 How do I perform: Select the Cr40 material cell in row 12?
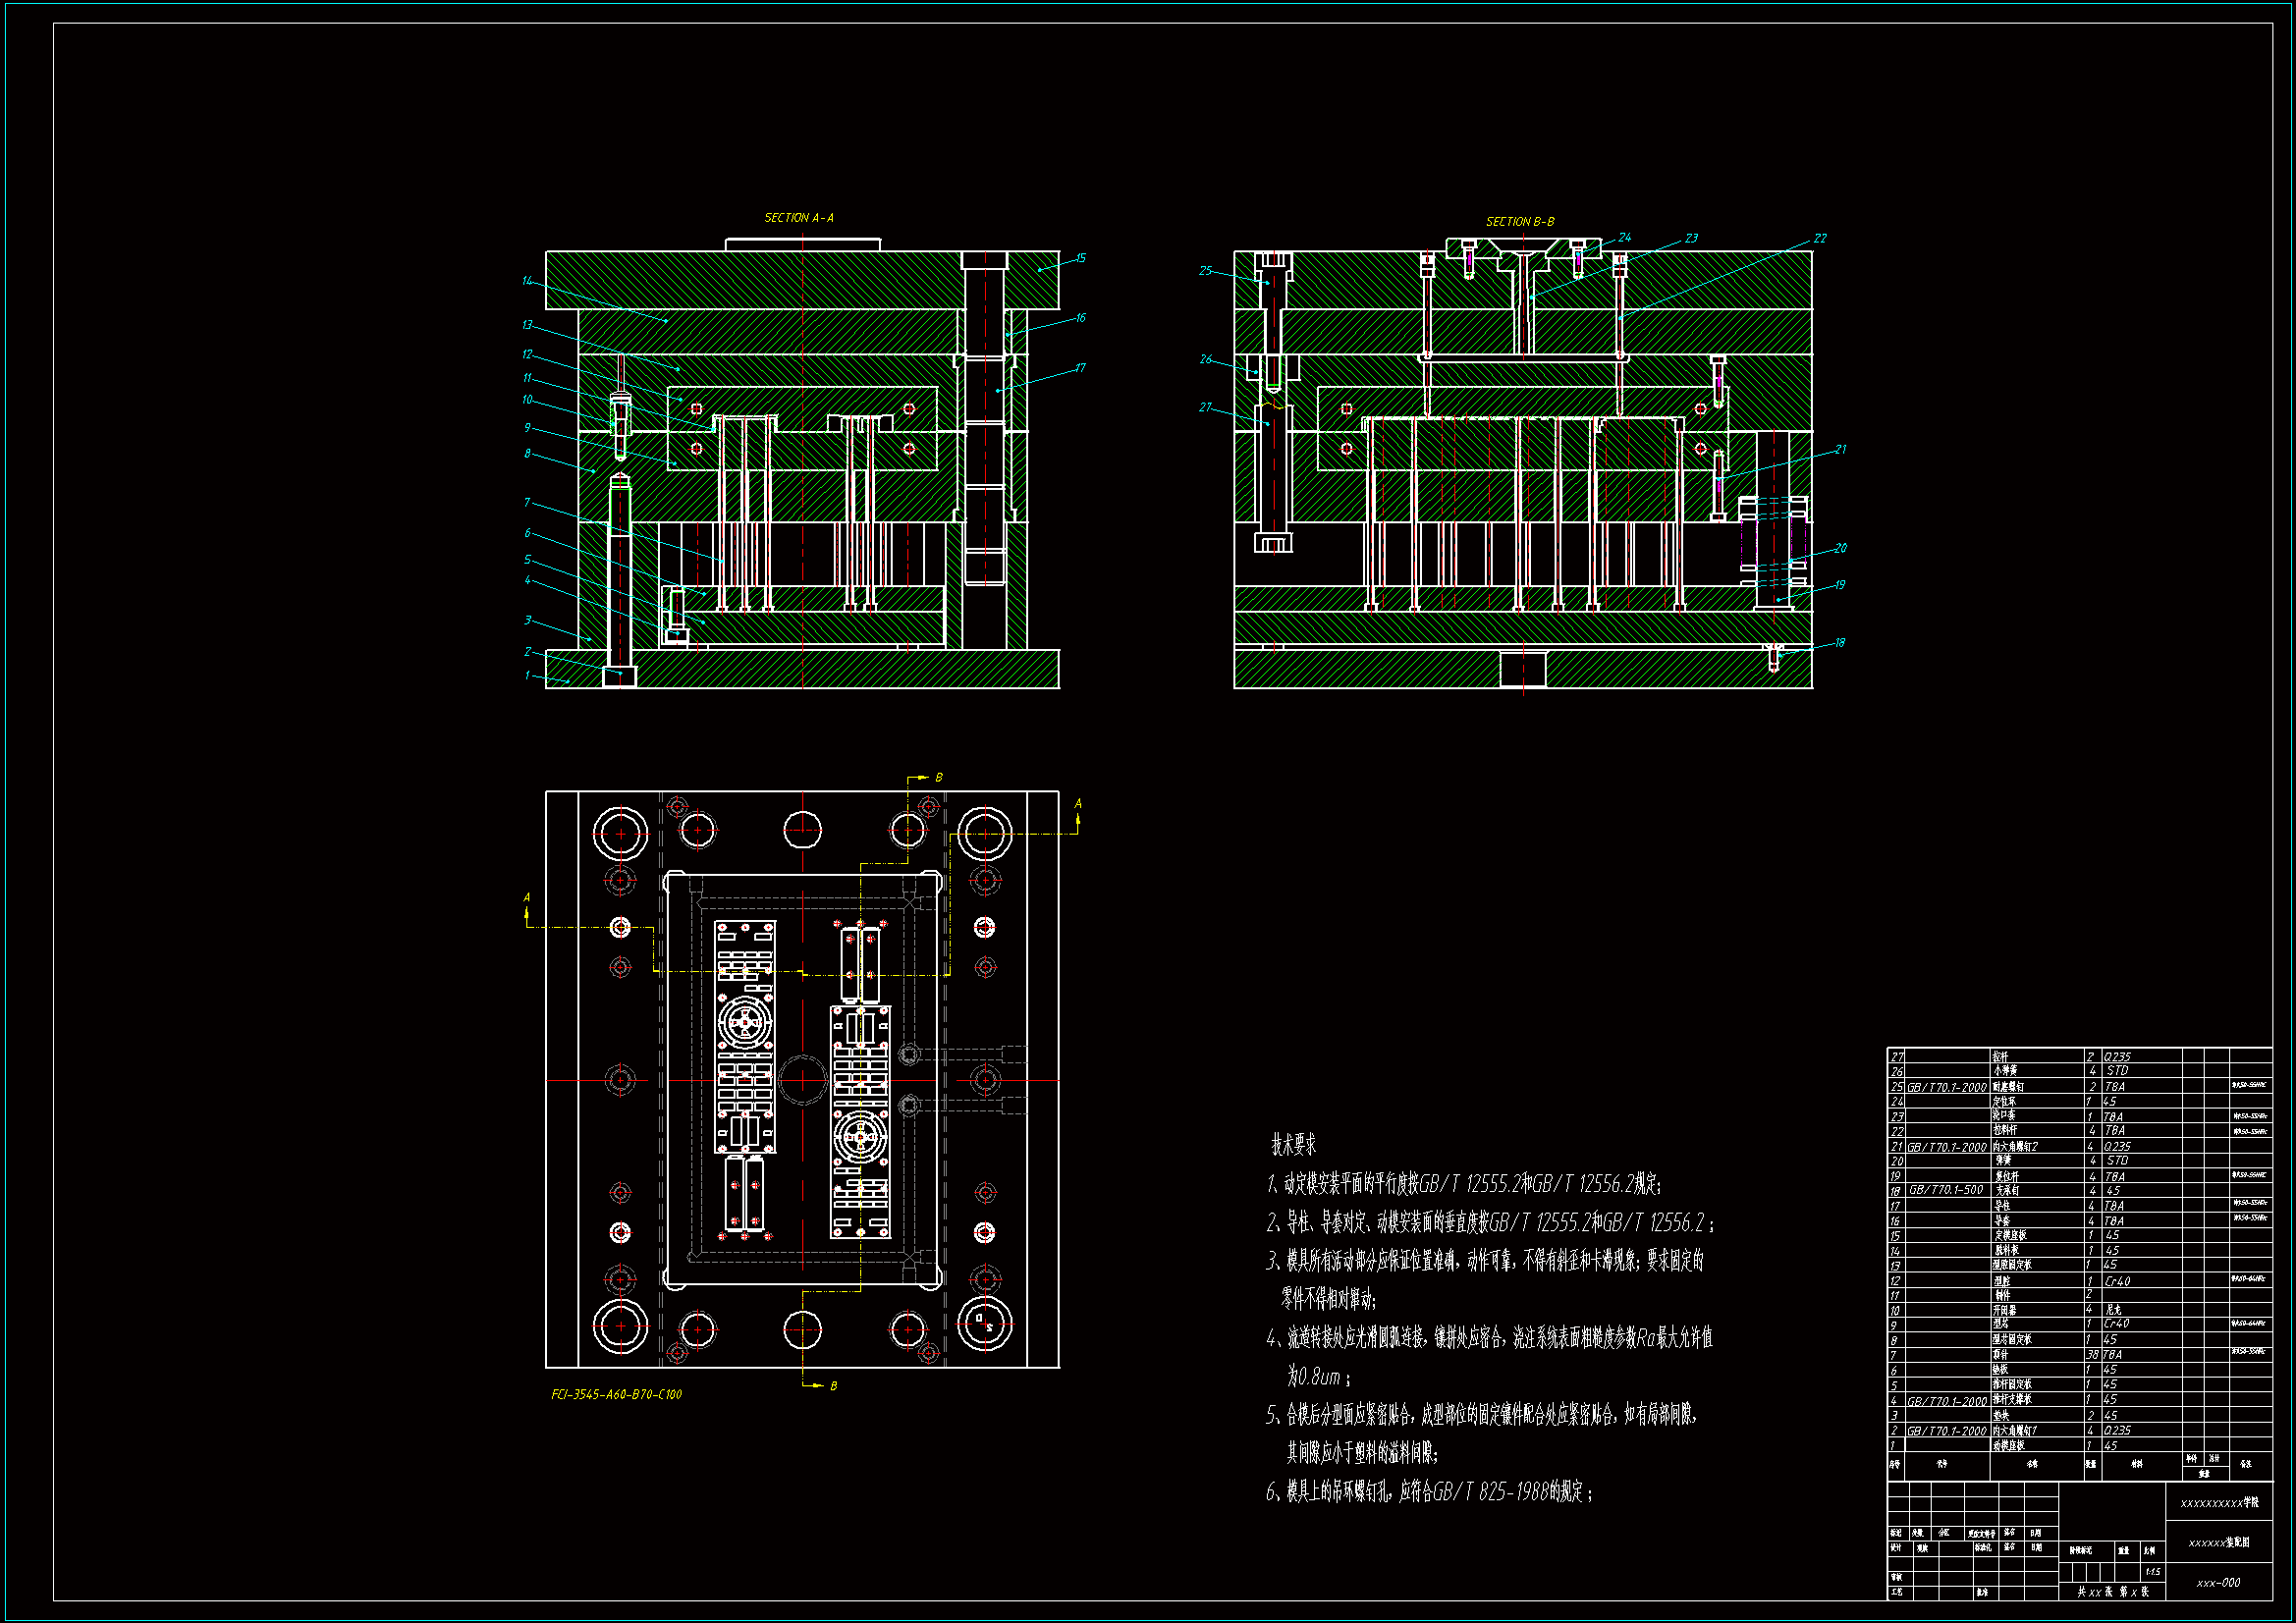coord(2117,1281)
